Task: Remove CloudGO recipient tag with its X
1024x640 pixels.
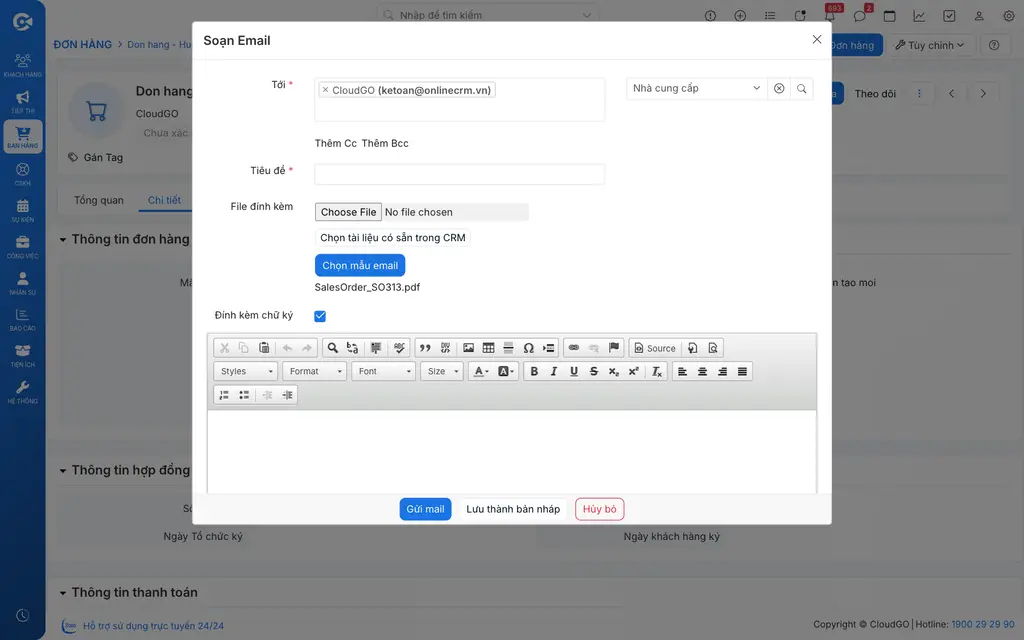Action: click(x=325, y=89)
